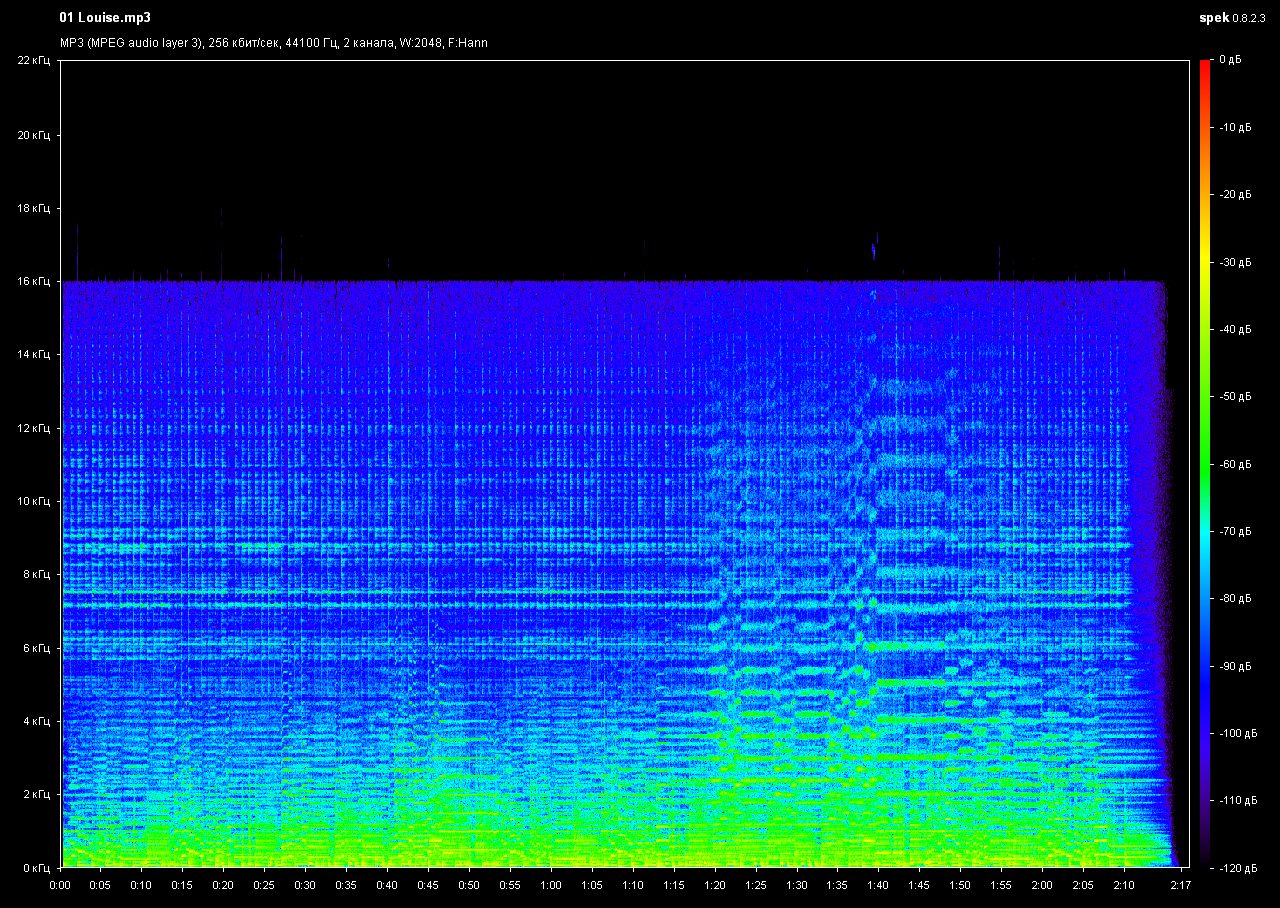Screen dimensions: 1280x908
Task: Click the 0 дБ legend label
Action: (1229, 61)
